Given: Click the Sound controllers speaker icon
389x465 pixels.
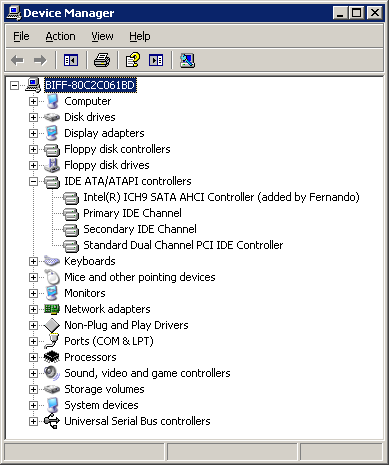Looking at the screenshot, I should coord(52,373).
